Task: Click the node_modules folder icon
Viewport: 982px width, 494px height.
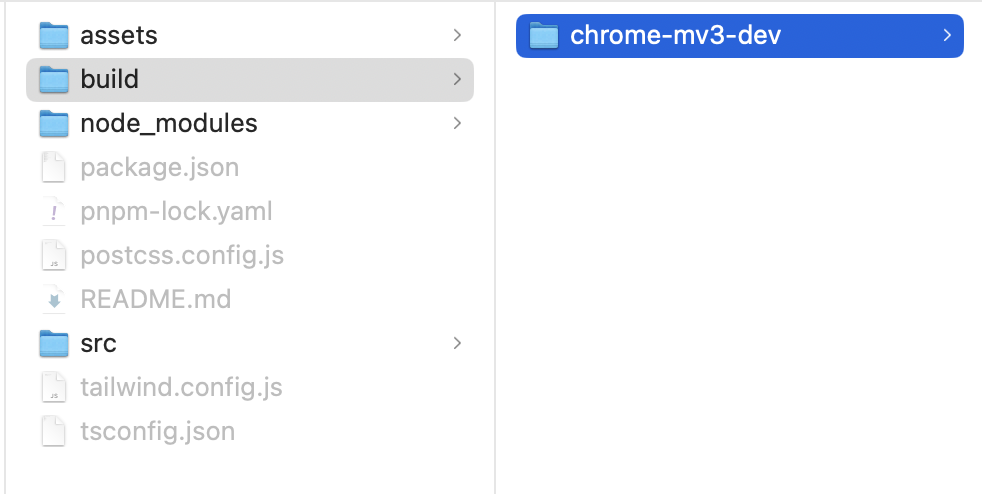Action: point(54,123)
